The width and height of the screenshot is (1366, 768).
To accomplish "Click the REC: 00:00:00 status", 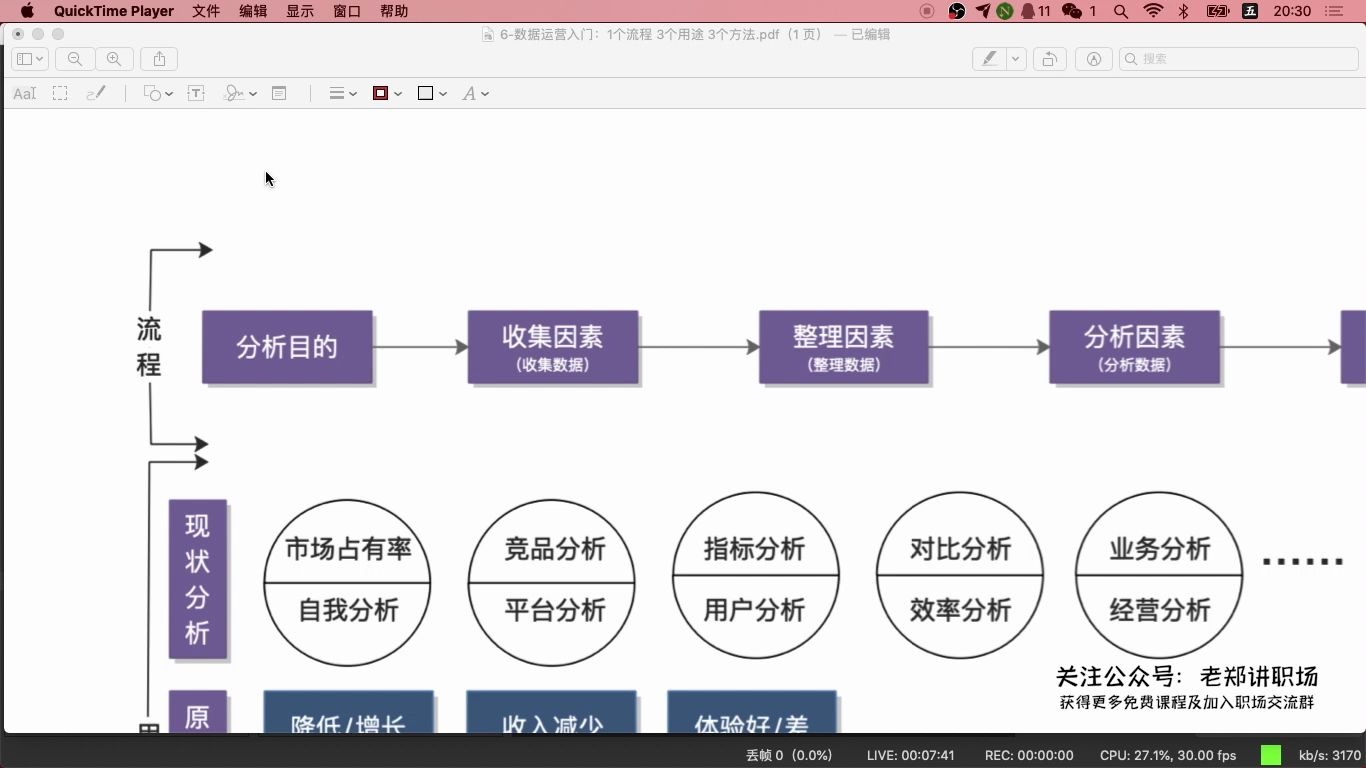I will click(1029, 755).
